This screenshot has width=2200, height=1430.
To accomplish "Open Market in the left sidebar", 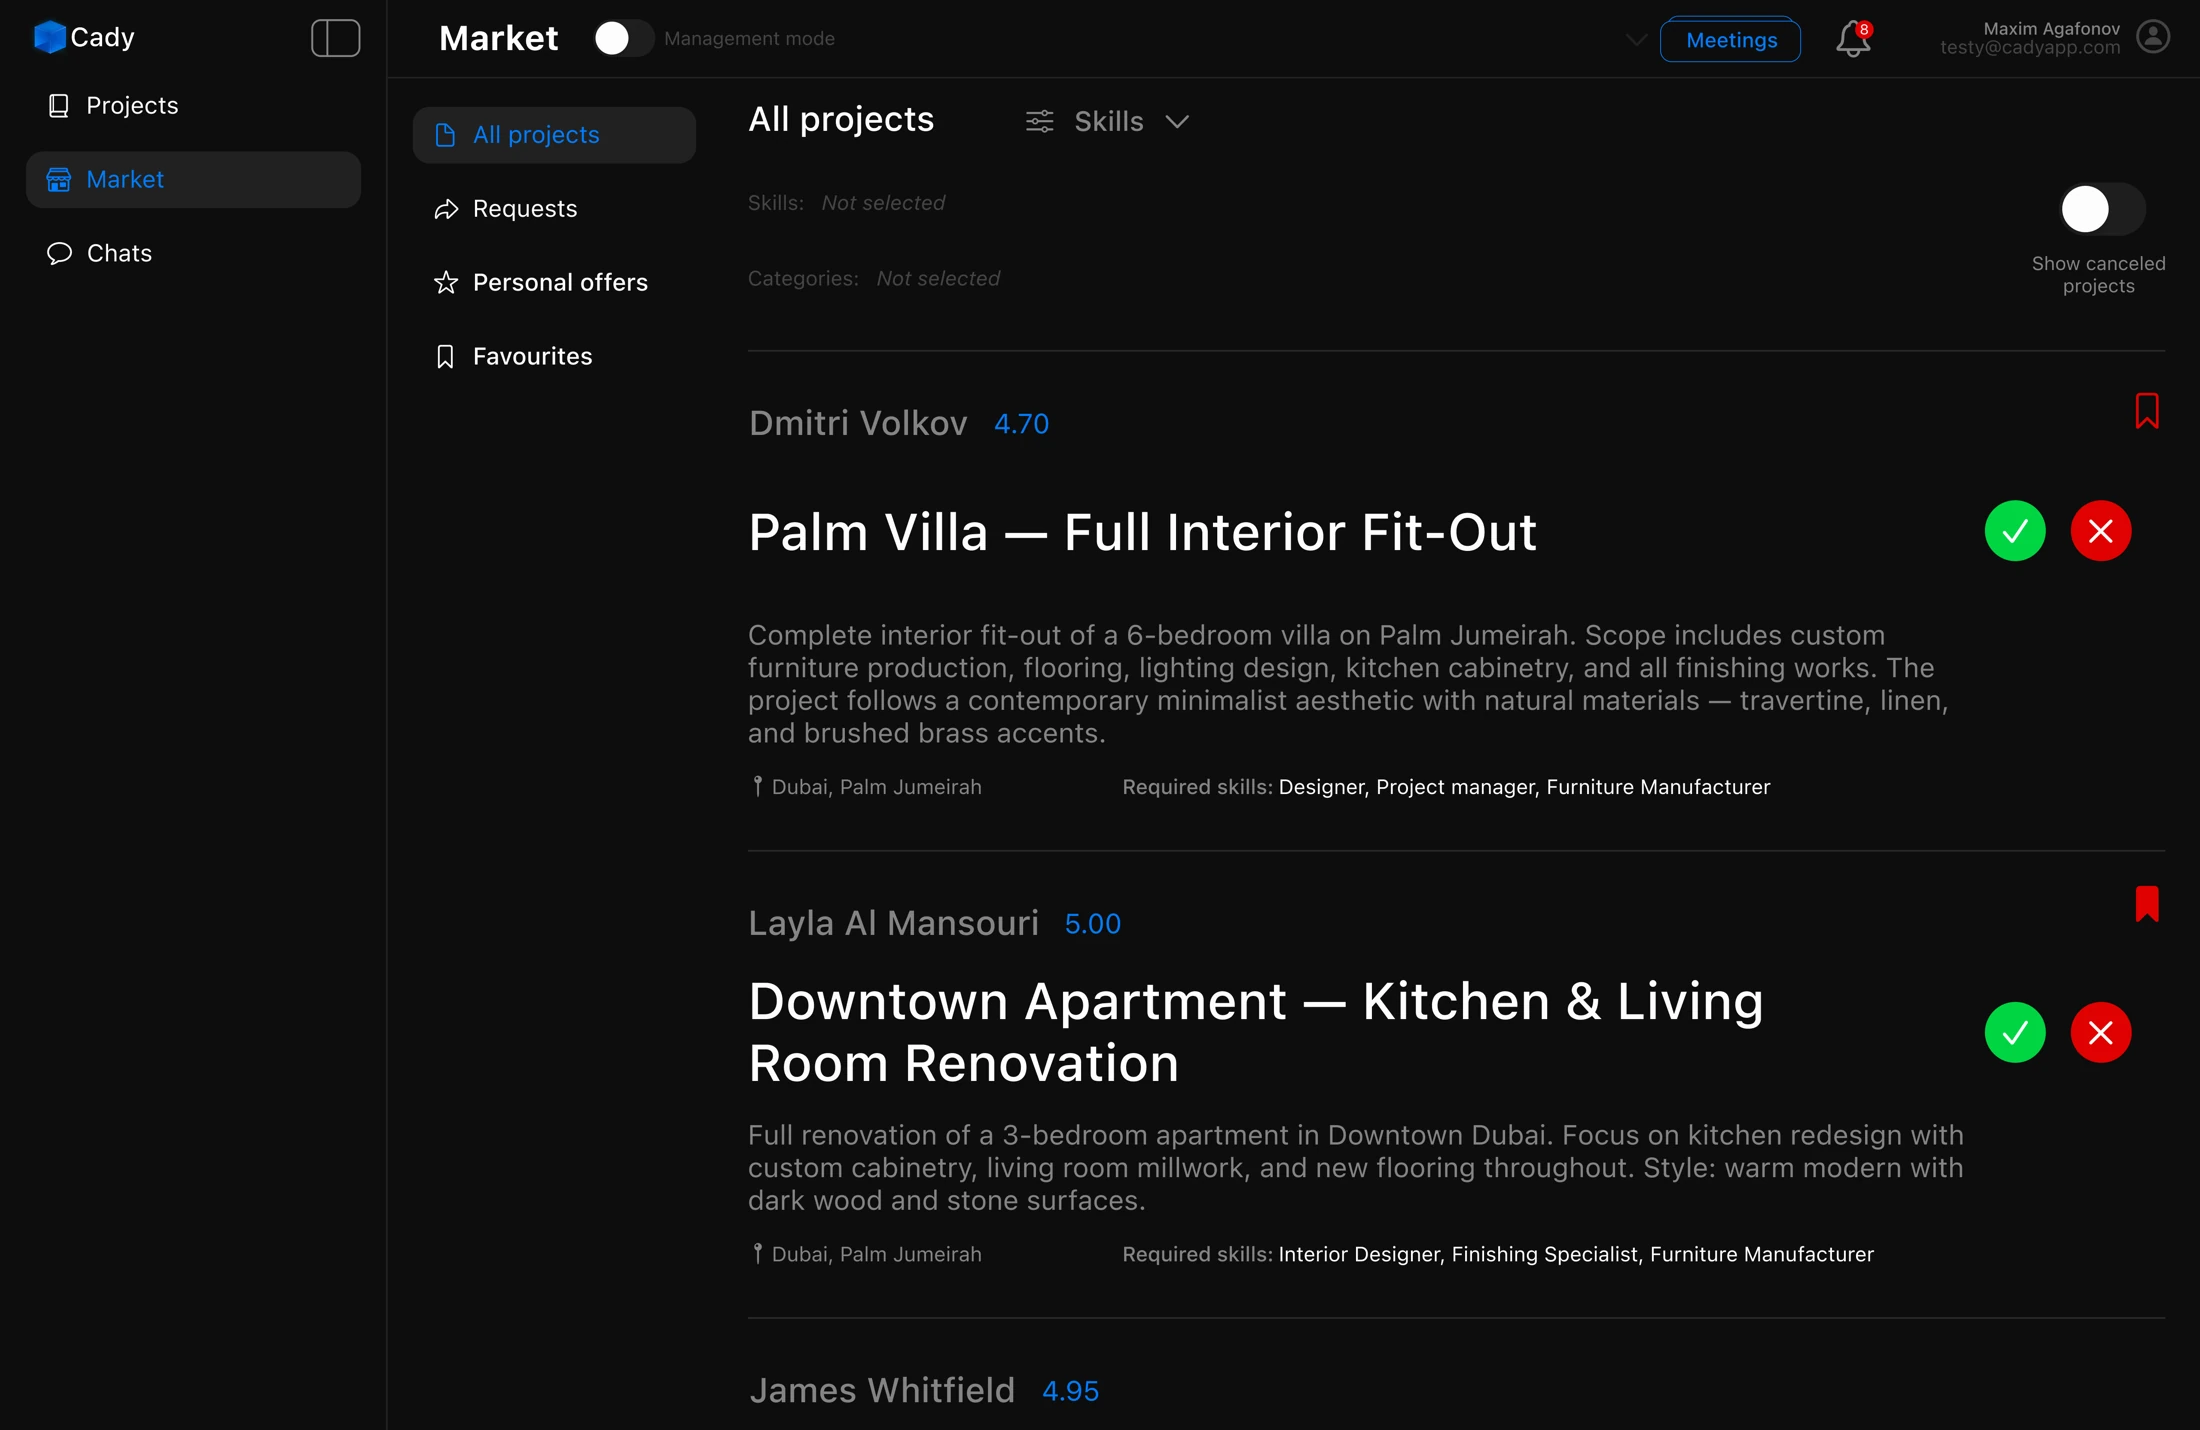I will click(x=193, y=179).
